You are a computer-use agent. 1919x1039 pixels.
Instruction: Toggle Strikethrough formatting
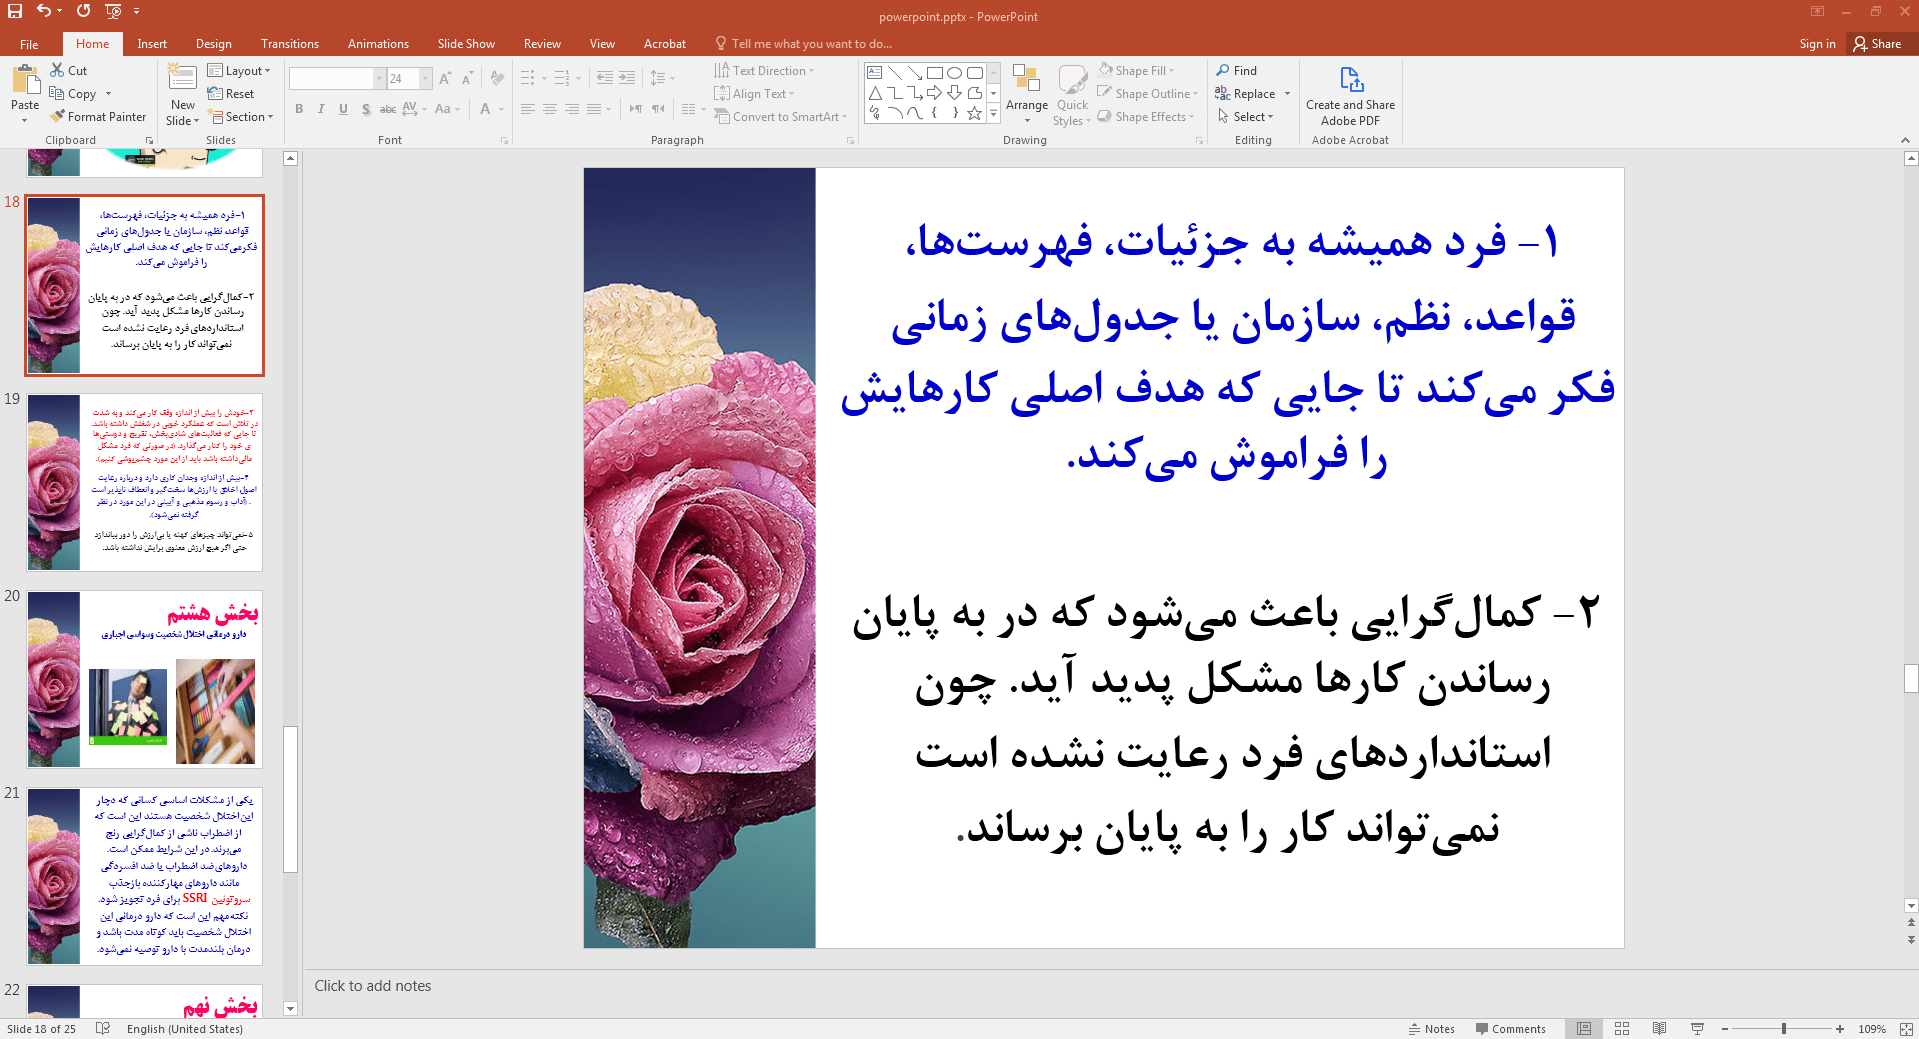coord(388,109)
